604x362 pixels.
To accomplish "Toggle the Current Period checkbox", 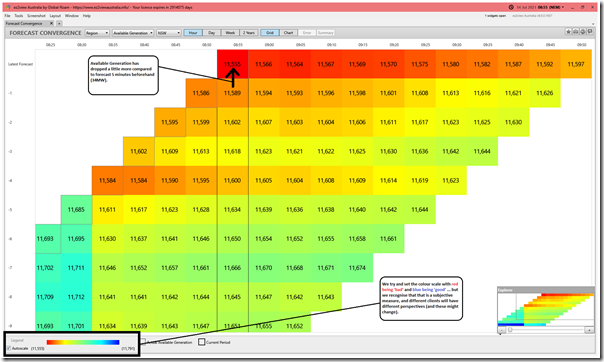I will pos(201,342).
